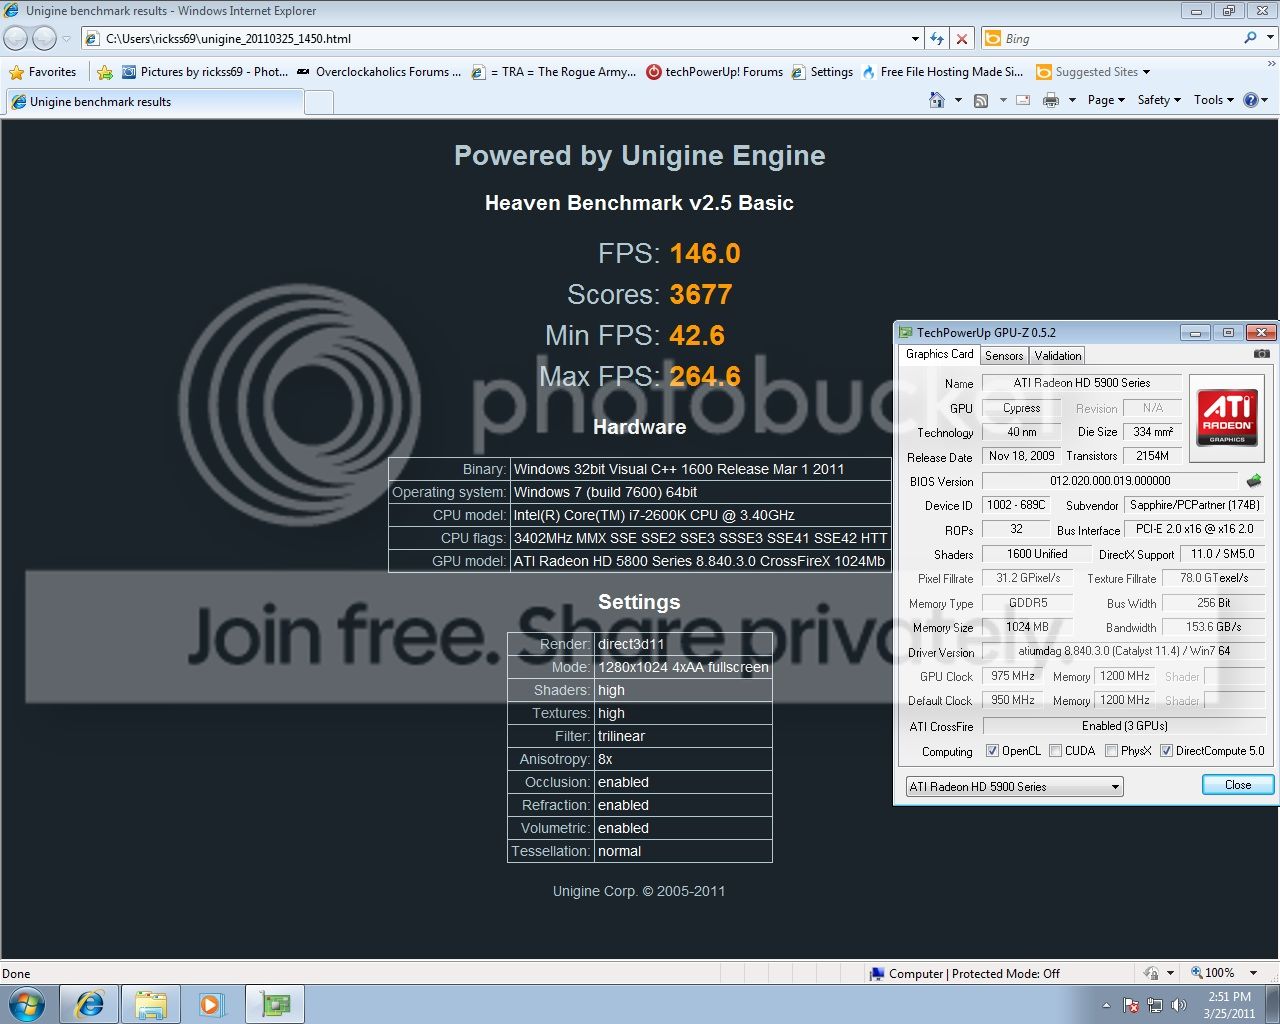
Task: Click the Action Center flag tray icon
Action: tap(1131, 1005)
